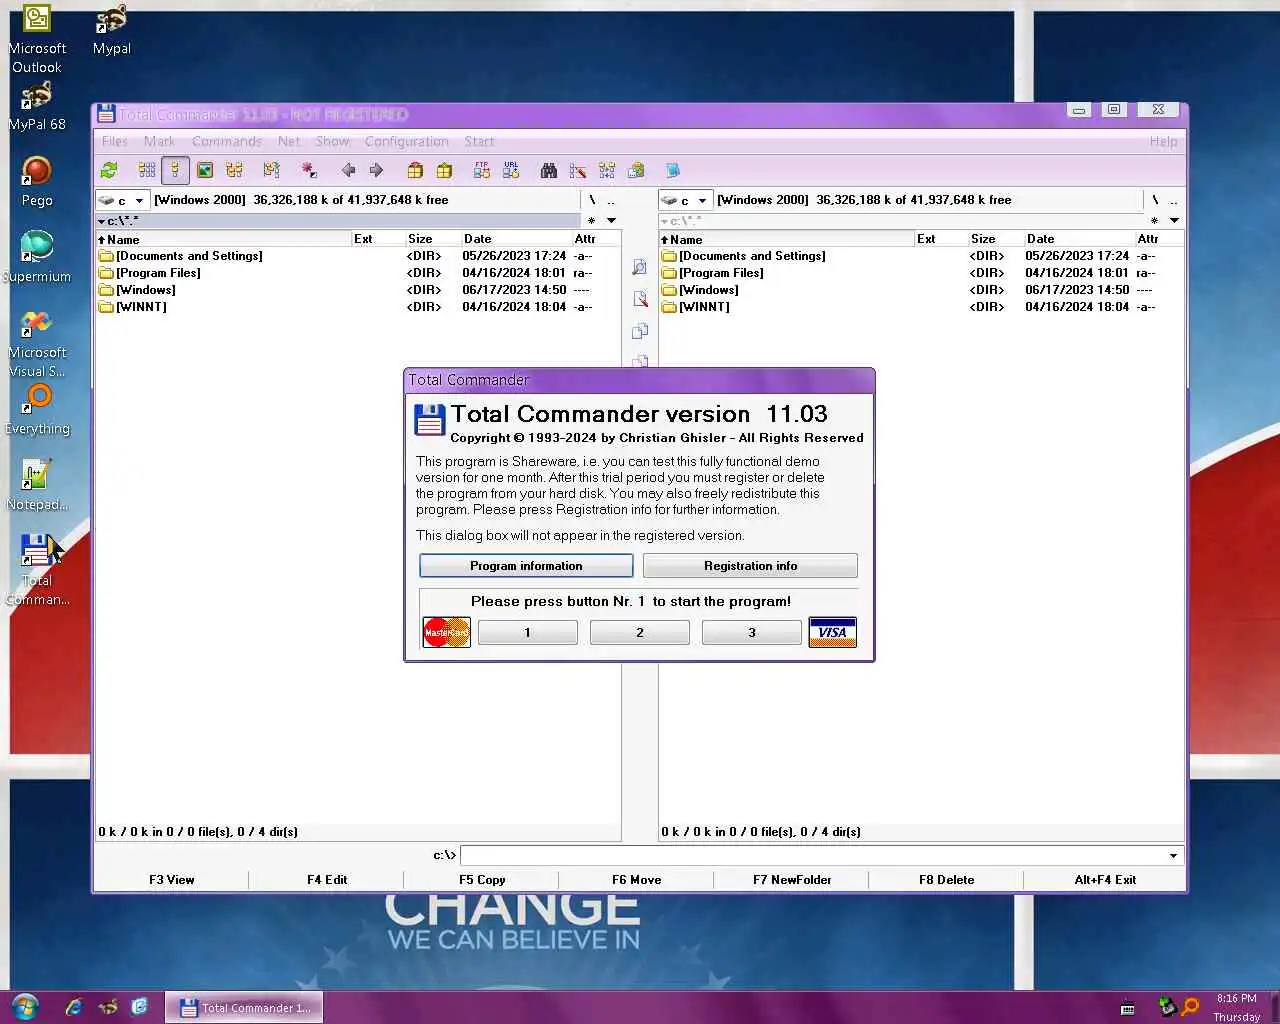Image resolution: width=1280 pixels, height=1024 pixels.
Task: Open the right panel drive c dropdown
Action: pyautogui.click(x=685, y=200)
